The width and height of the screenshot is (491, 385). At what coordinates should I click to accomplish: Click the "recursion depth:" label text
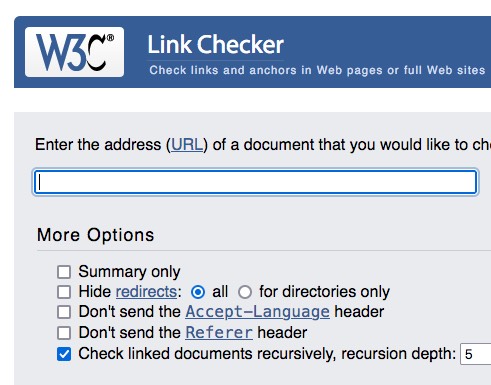click(398, 354)
